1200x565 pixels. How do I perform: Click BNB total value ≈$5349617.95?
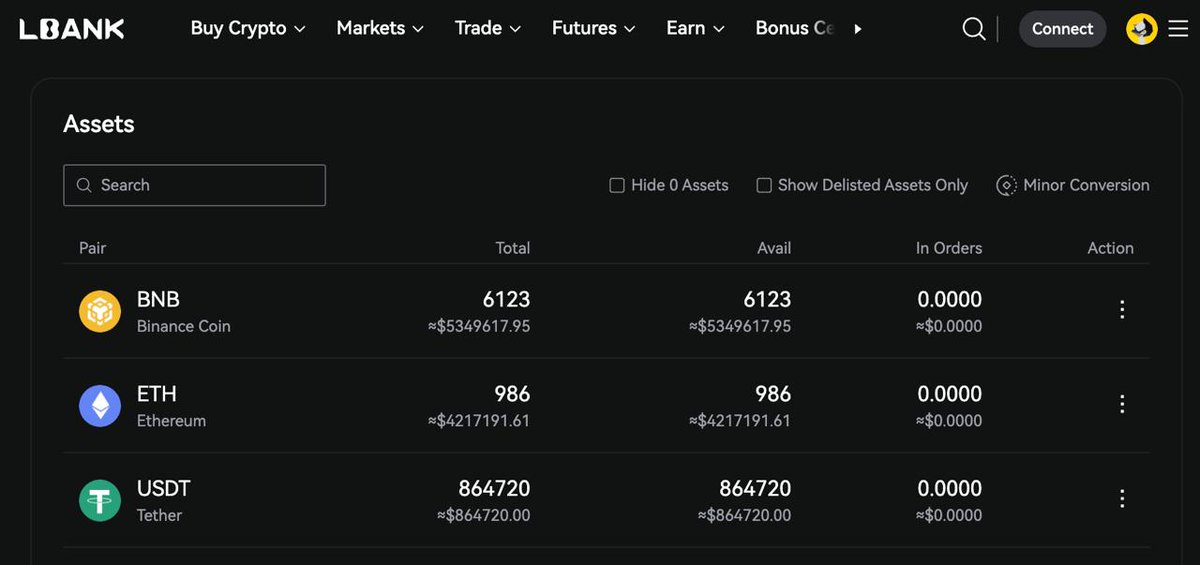478,326
